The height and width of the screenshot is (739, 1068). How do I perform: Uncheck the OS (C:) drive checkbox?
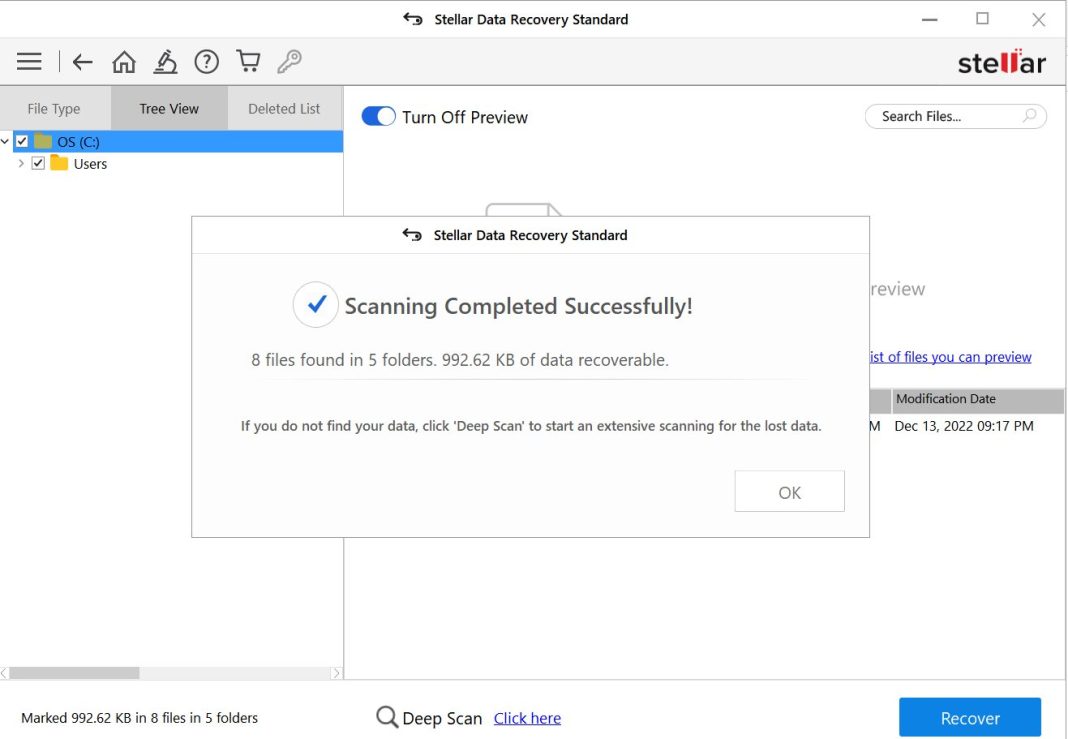click(x=22, y=141)
